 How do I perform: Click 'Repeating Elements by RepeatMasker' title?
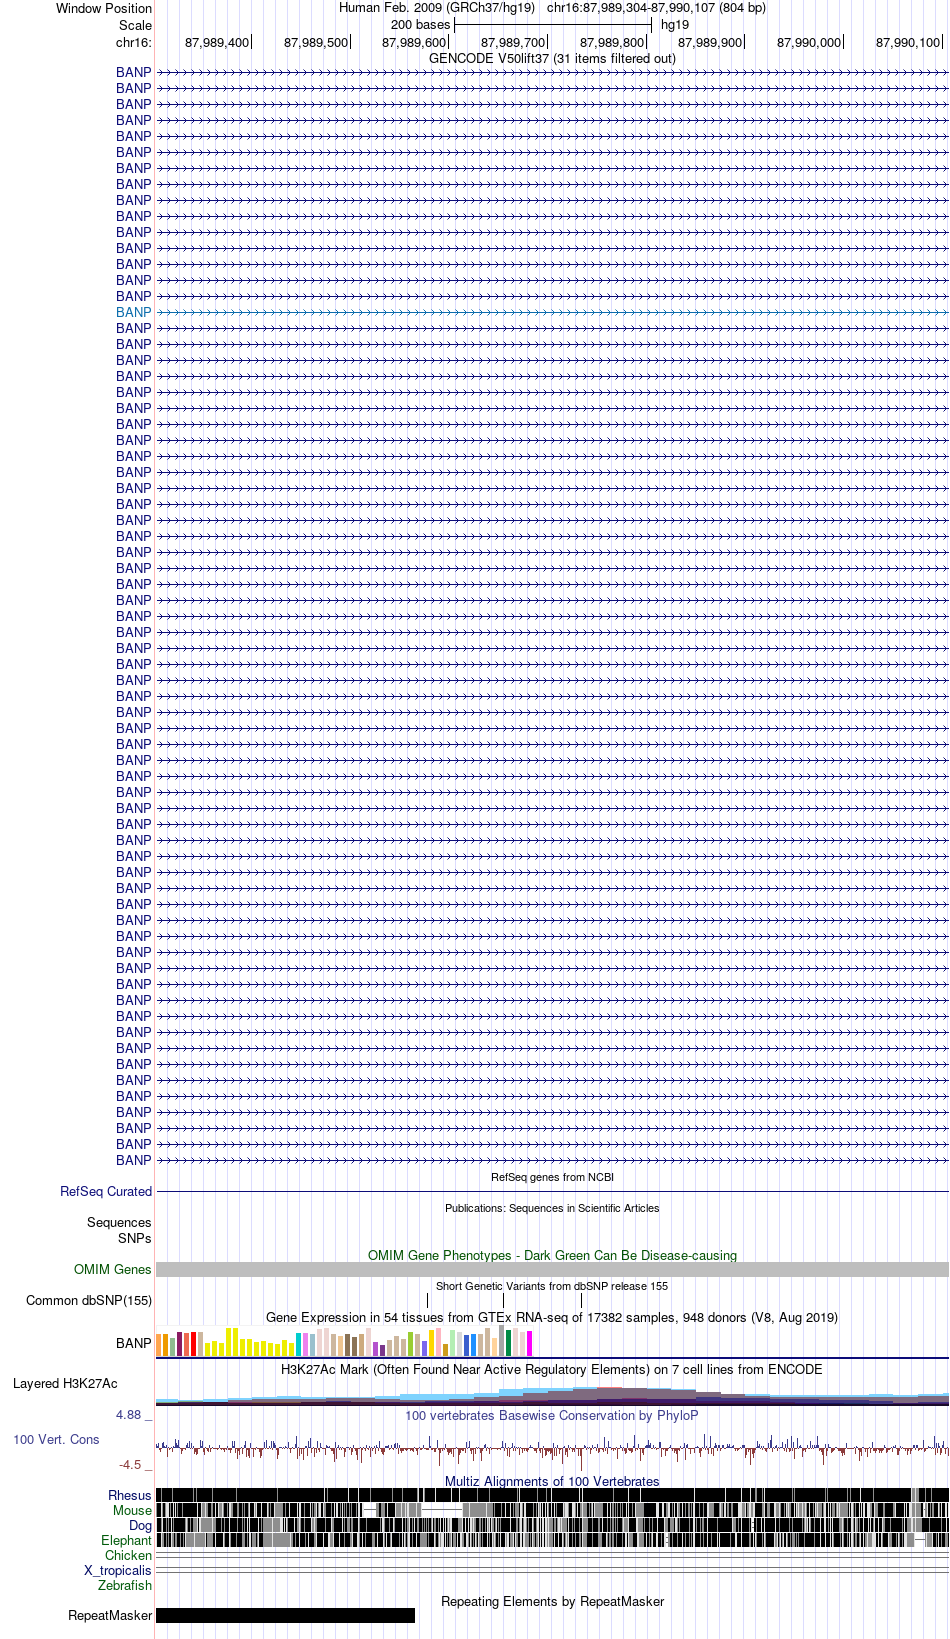[x=552, y=1601]
